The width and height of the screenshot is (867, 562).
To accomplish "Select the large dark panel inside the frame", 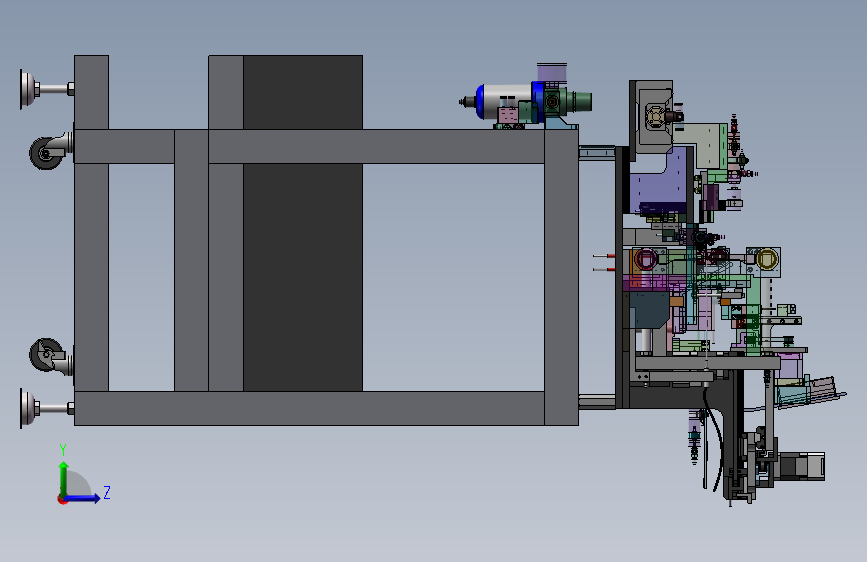I will coord(303,223).
